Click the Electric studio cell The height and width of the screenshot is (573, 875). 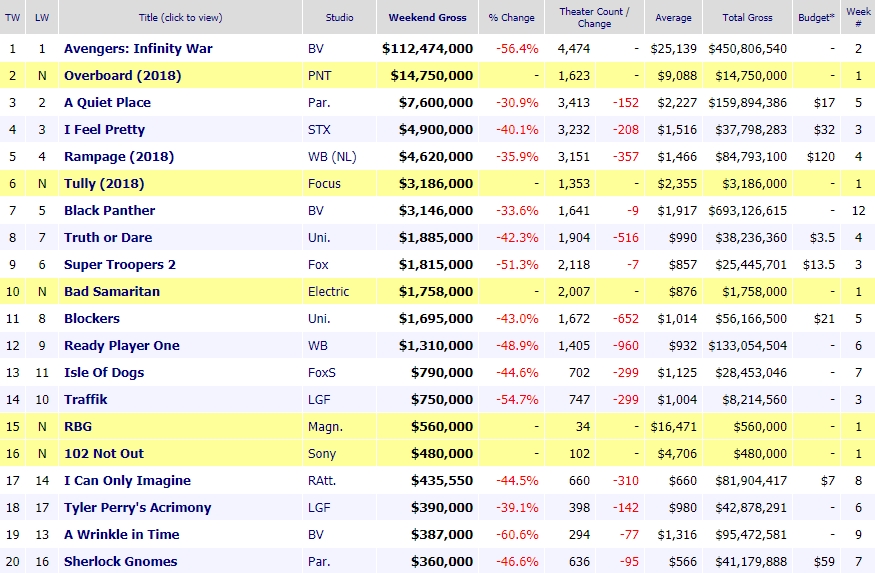[329, 291]
